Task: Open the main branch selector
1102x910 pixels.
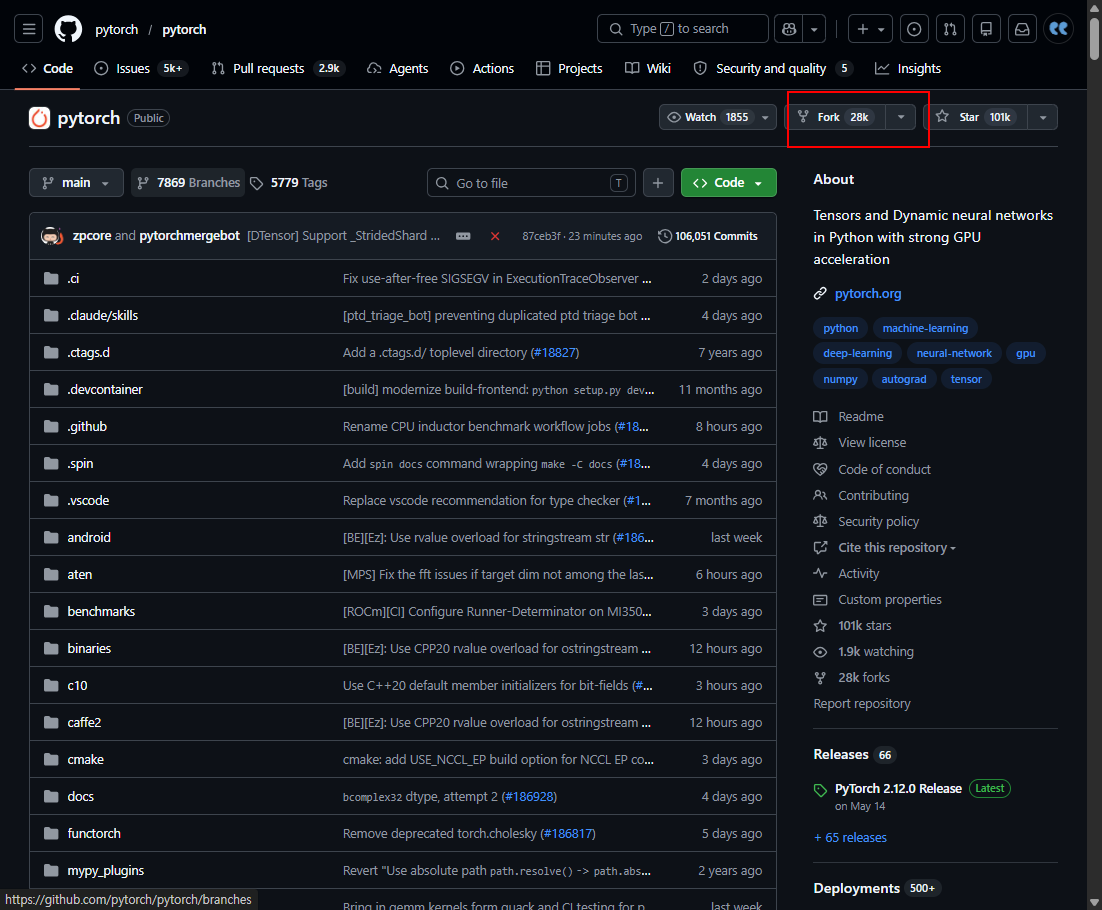Action: click(x=76, y=183)
